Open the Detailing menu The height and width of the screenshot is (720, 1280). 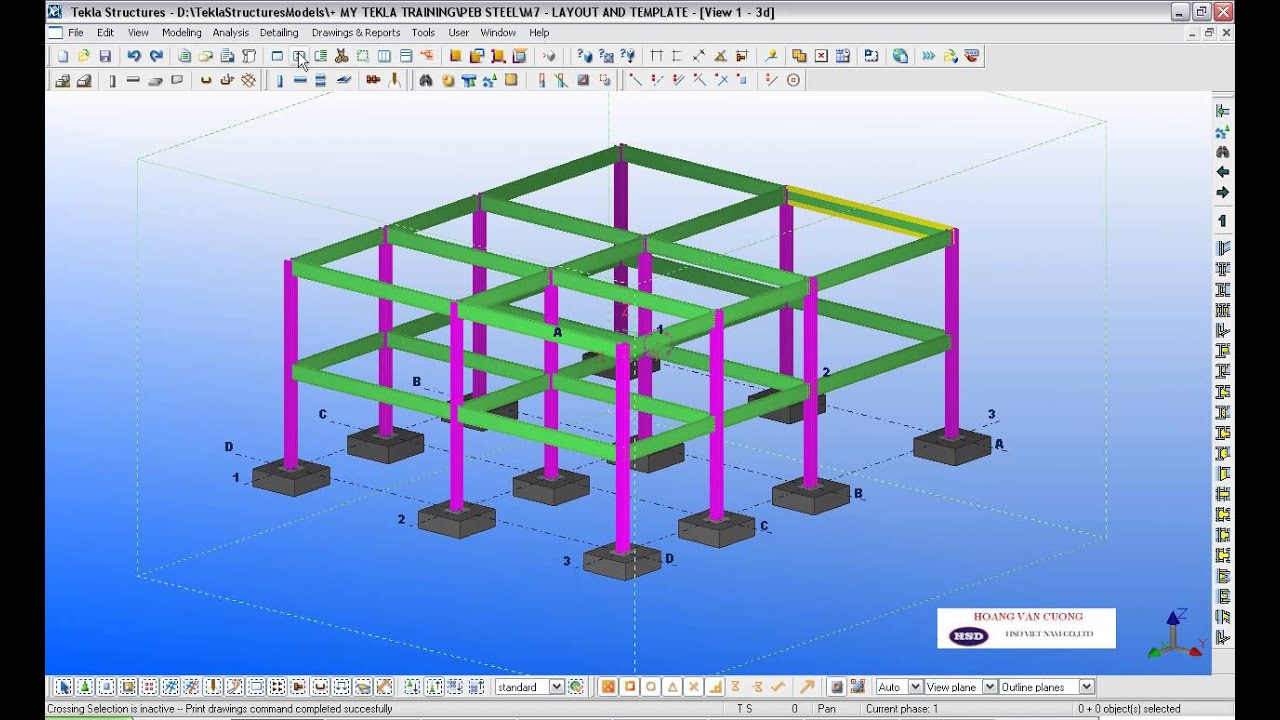tap(279, 33)
